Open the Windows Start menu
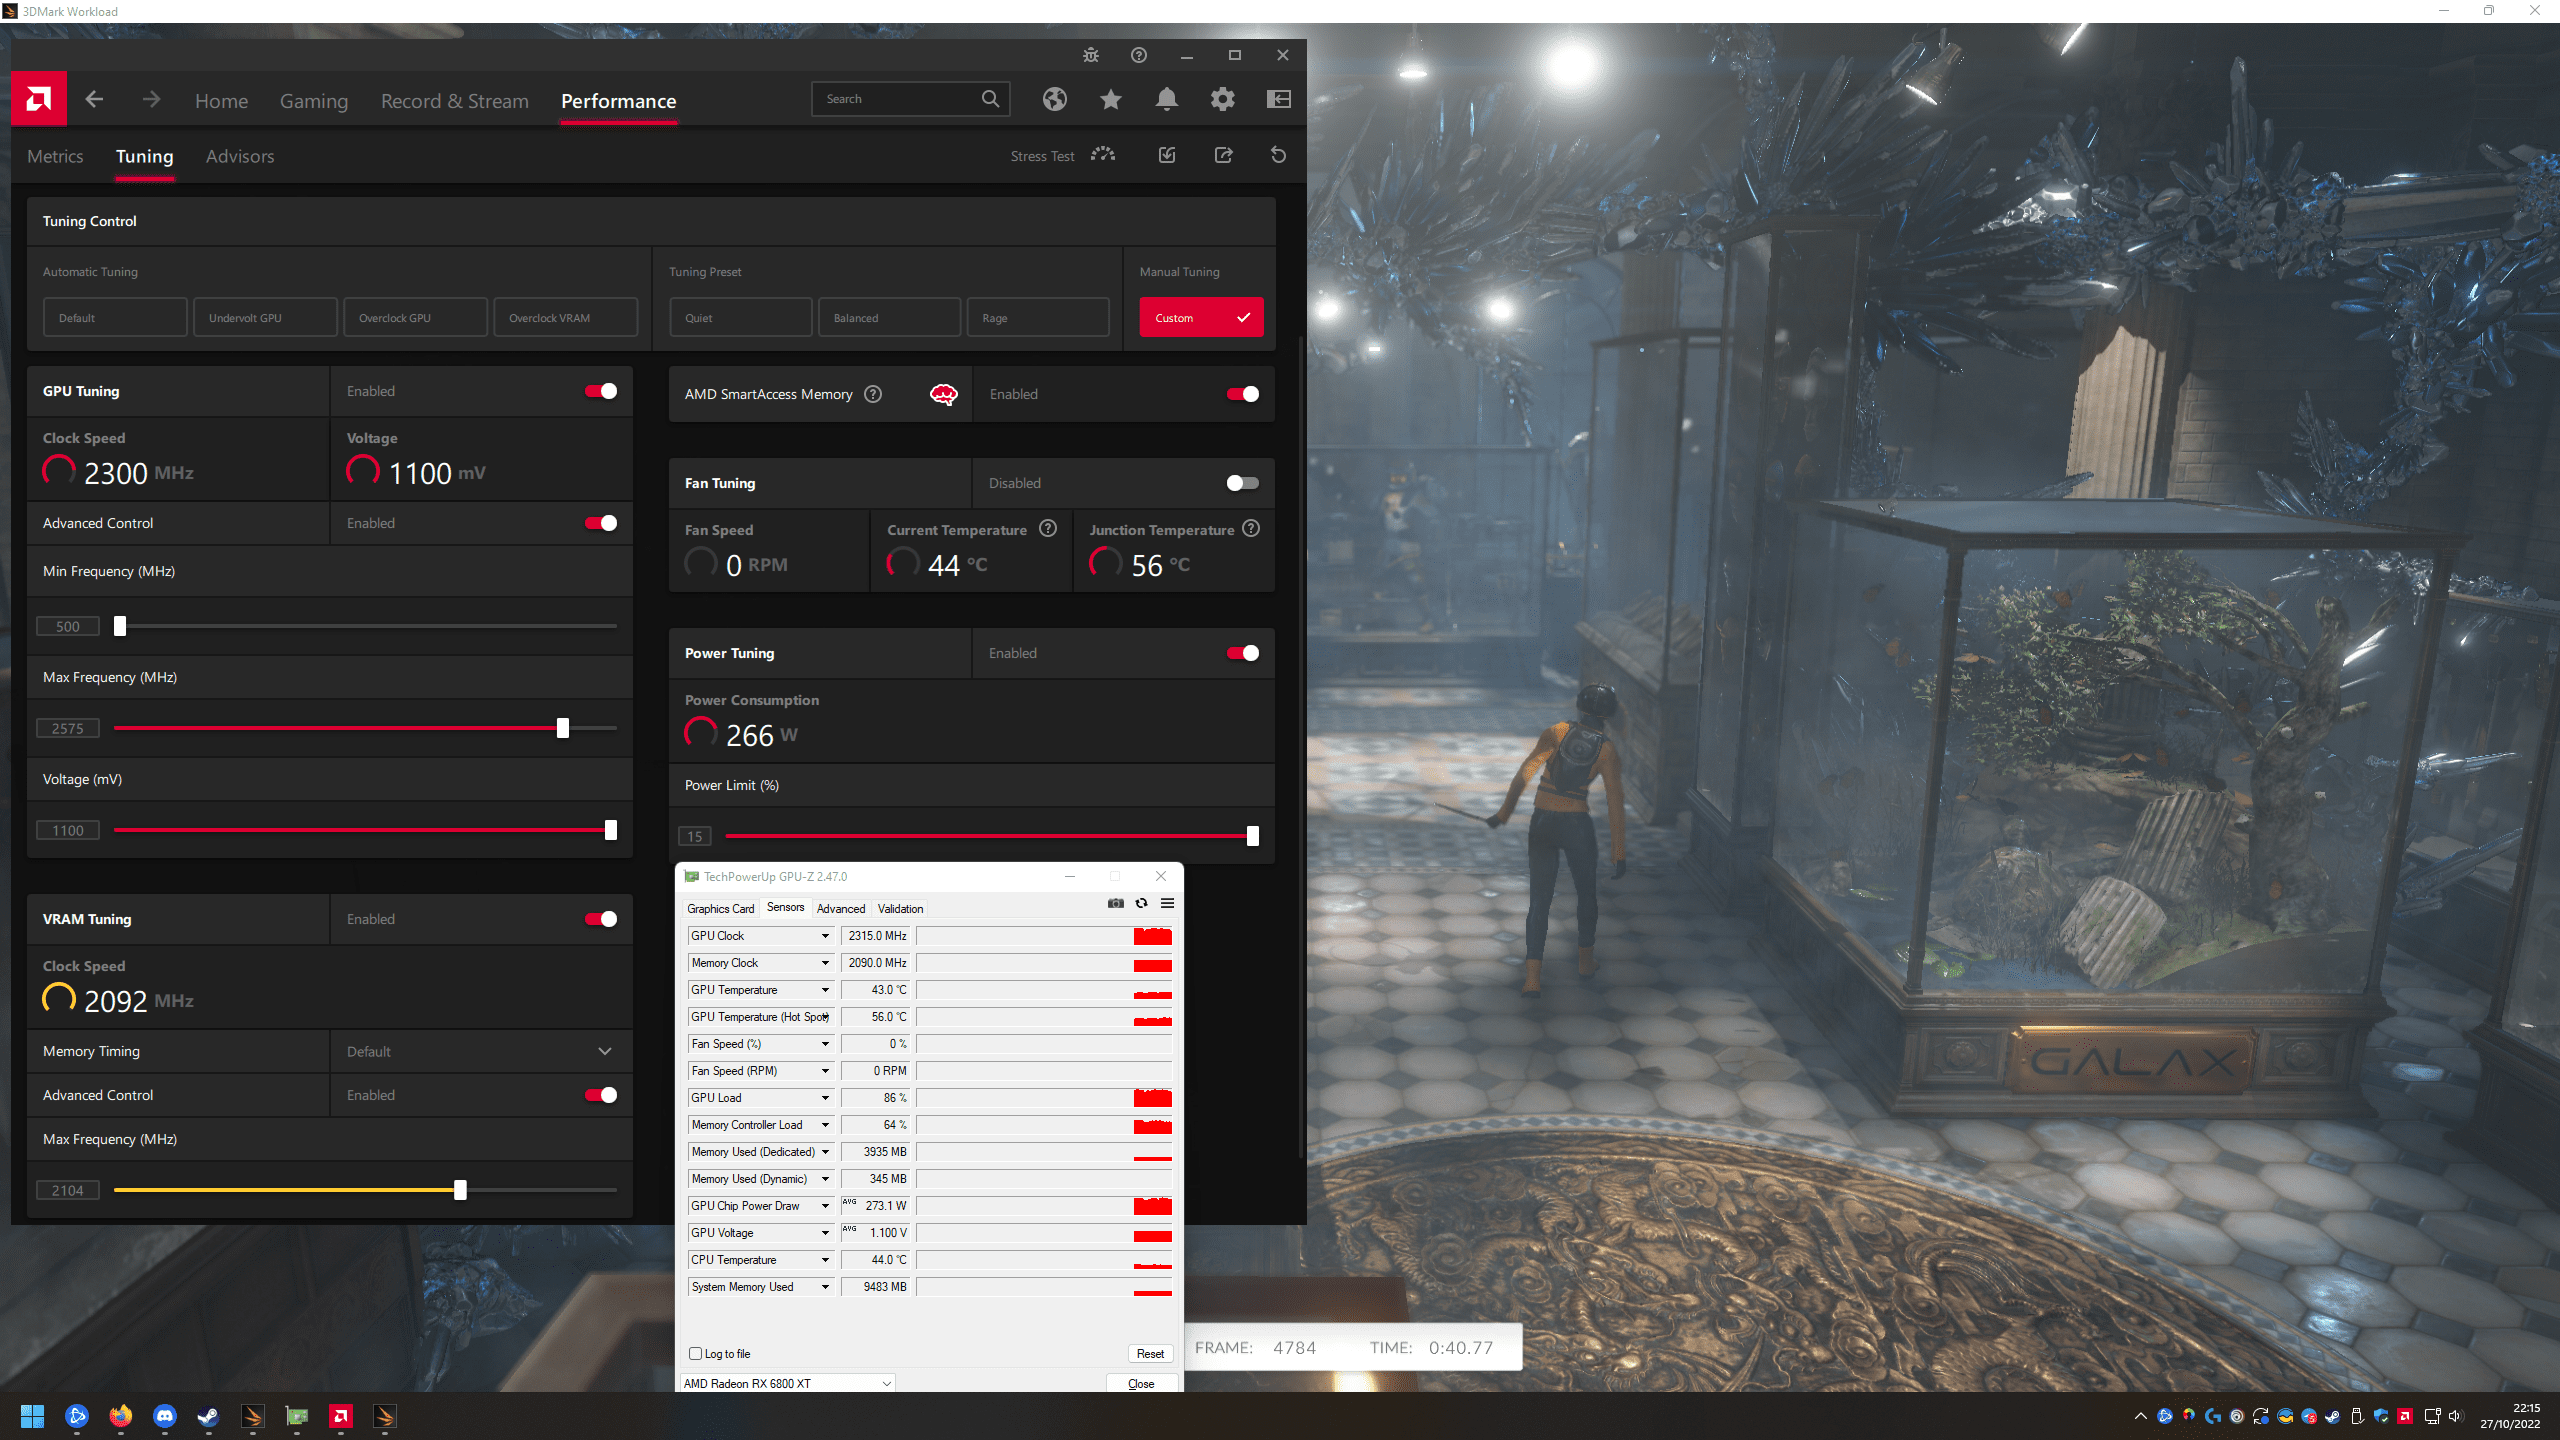Image resolution: width=2560 pixels, height=1440 pixels. (33, 1416)
